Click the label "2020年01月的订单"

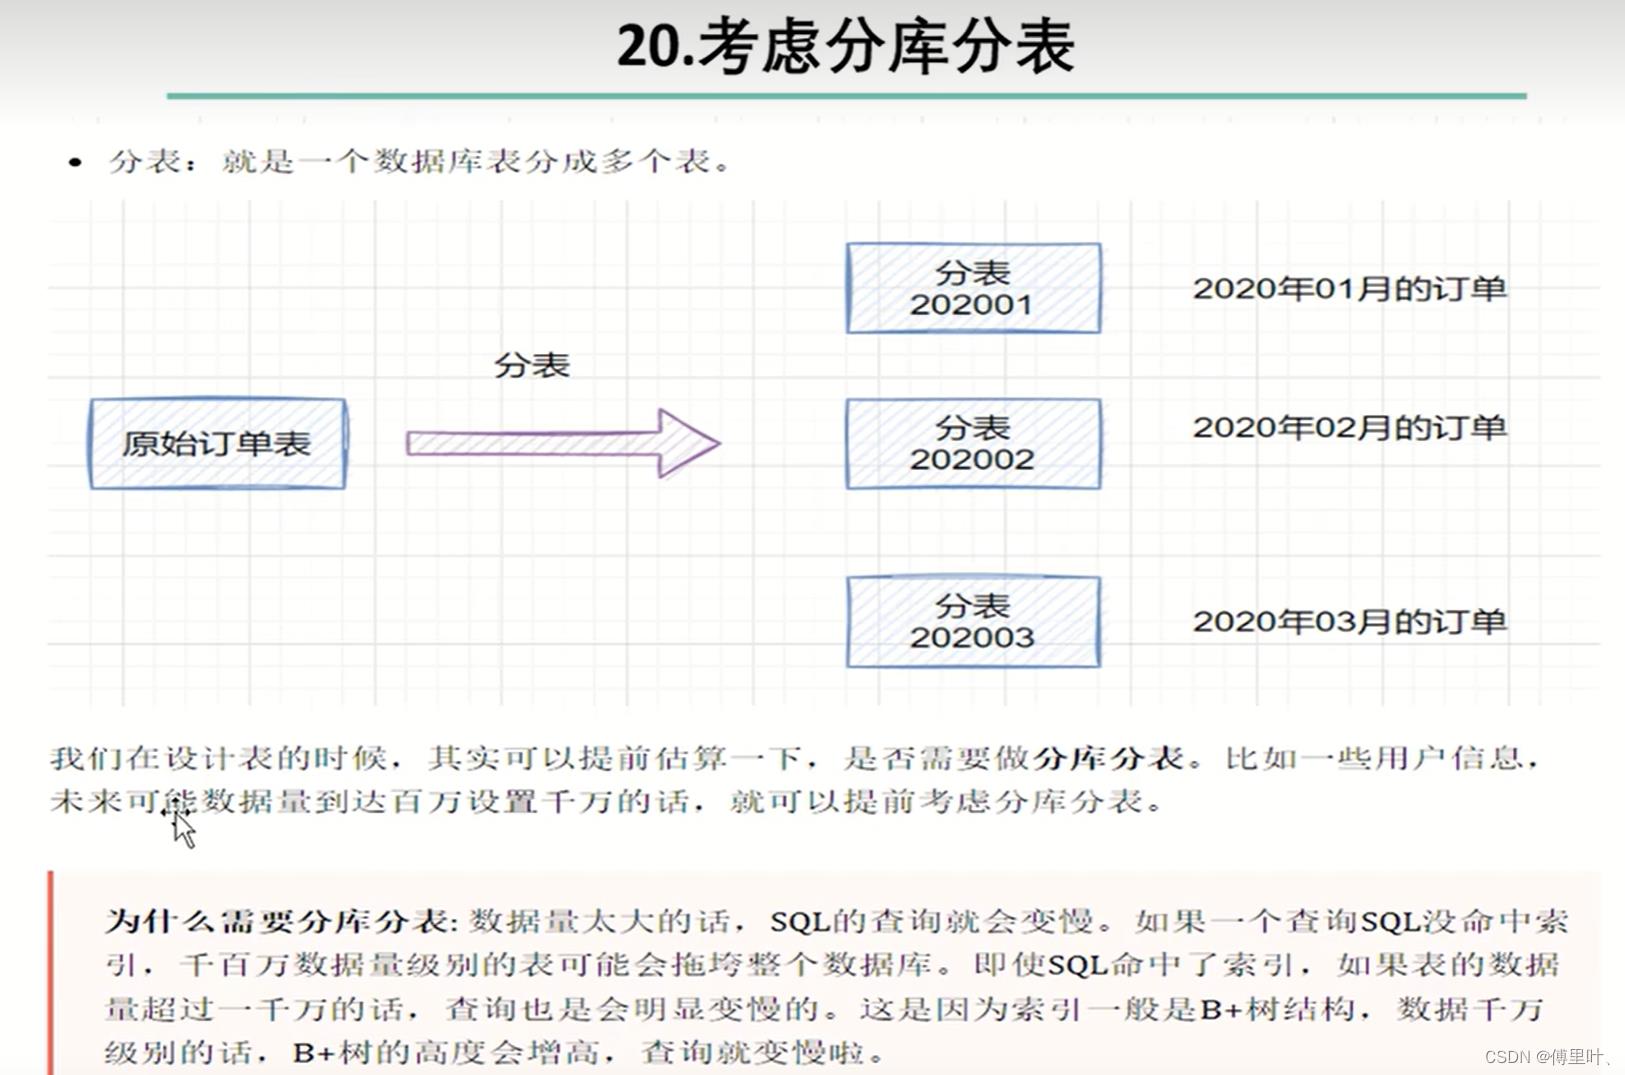tap(1349, 289)
